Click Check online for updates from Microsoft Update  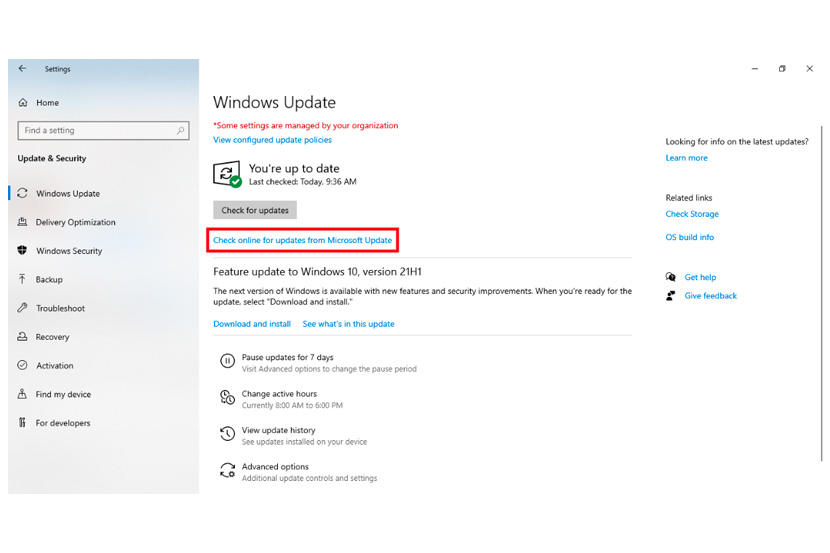(x=302, y=240)
